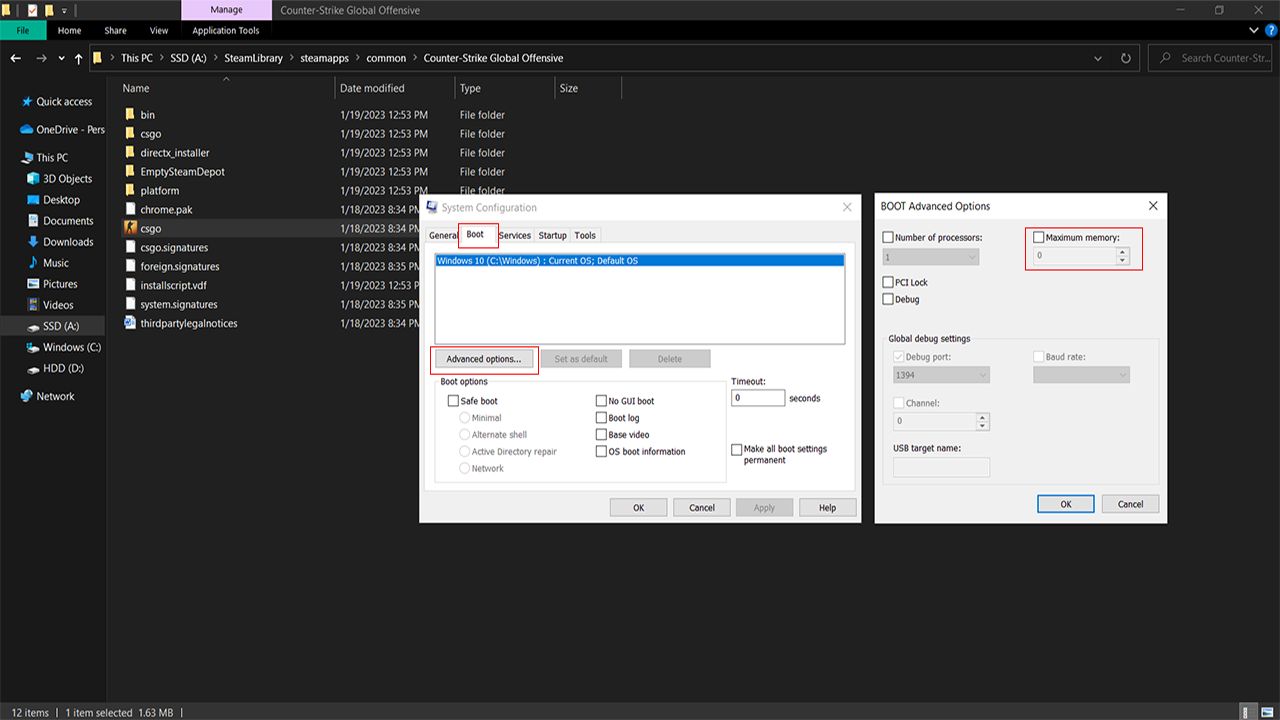Expand the address bar history dropdown
1280x720 pixels.
(1097, 57)
